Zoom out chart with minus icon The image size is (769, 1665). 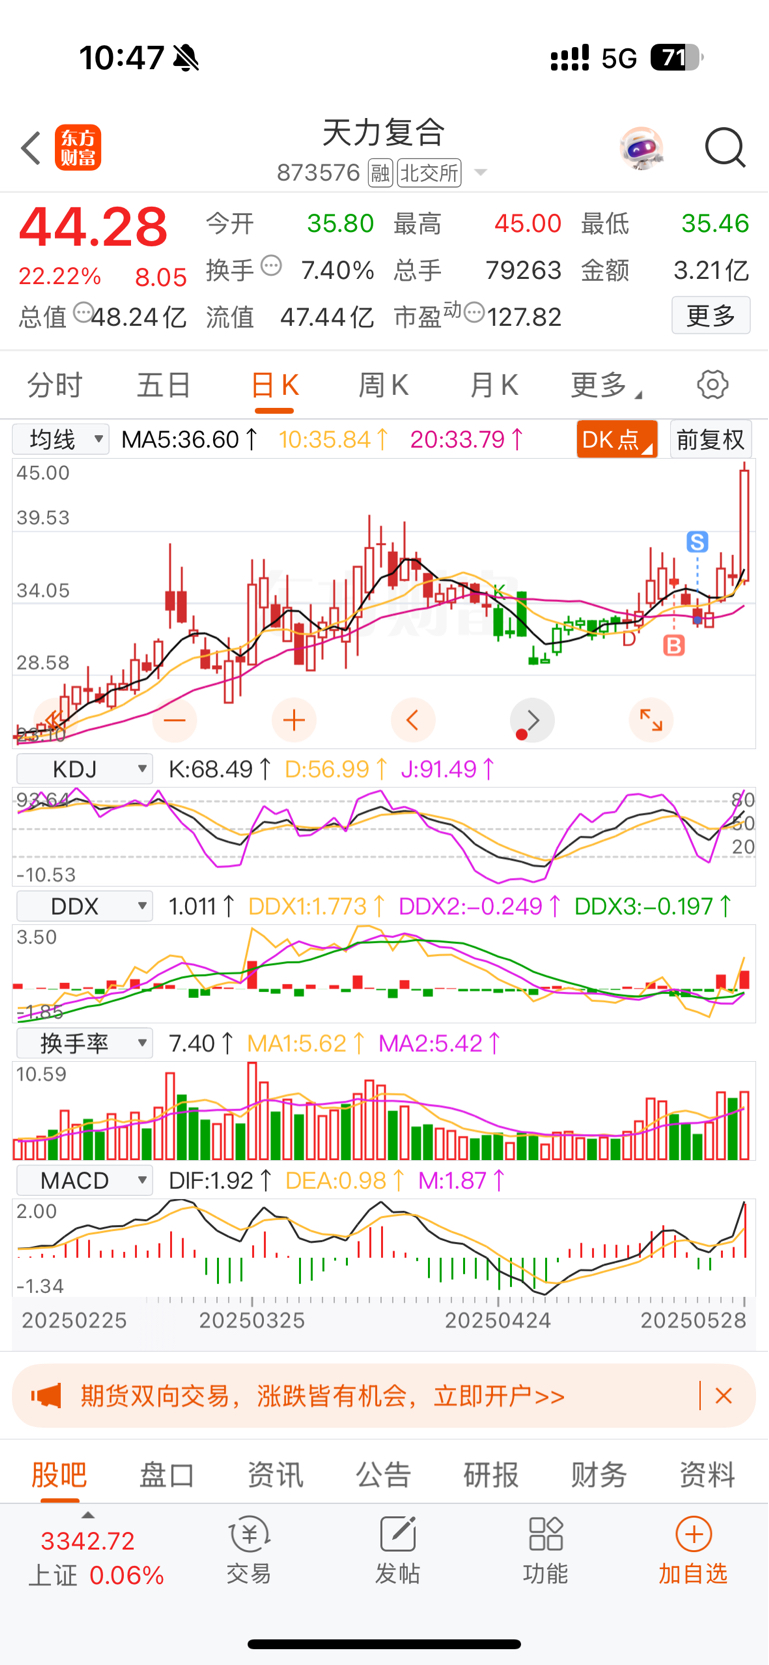pos(175,720)
